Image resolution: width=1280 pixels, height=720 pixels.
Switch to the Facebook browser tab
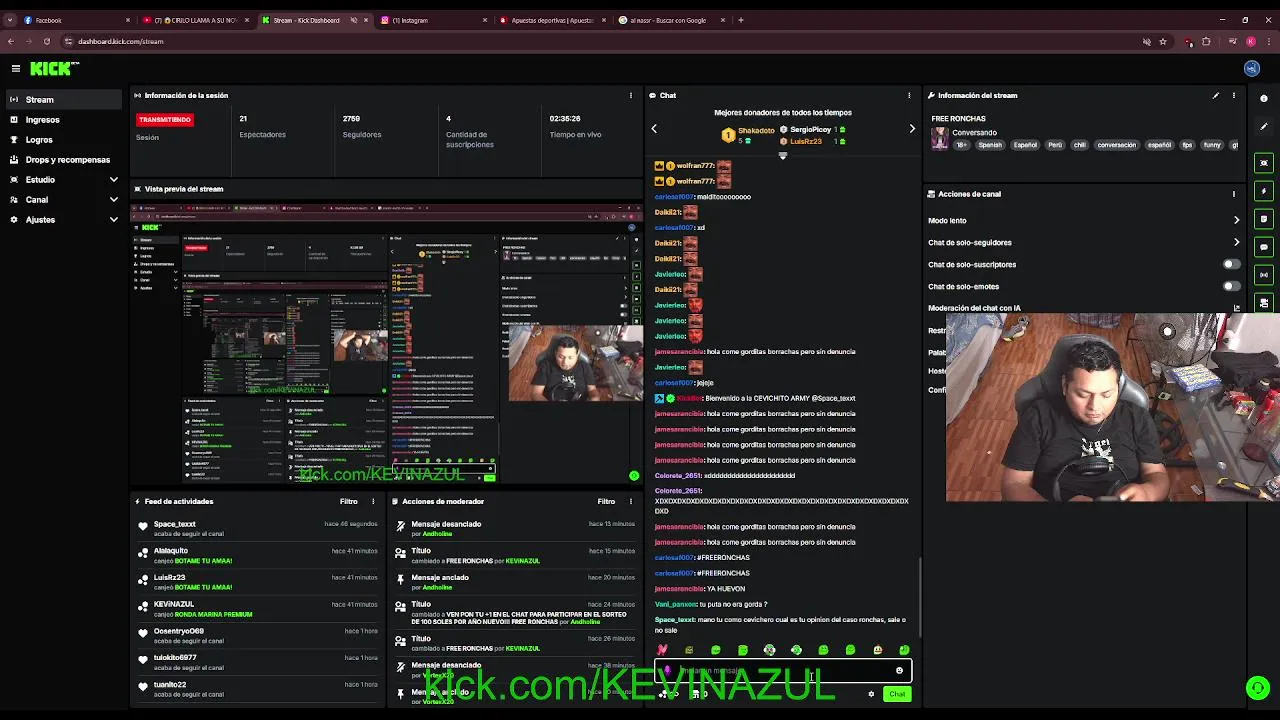[75, 20]
